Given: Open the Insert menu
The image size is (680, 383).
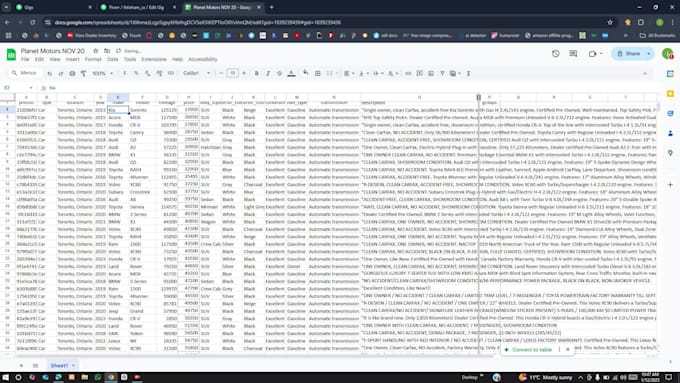Looking at the screenshot, I should 72,59.
